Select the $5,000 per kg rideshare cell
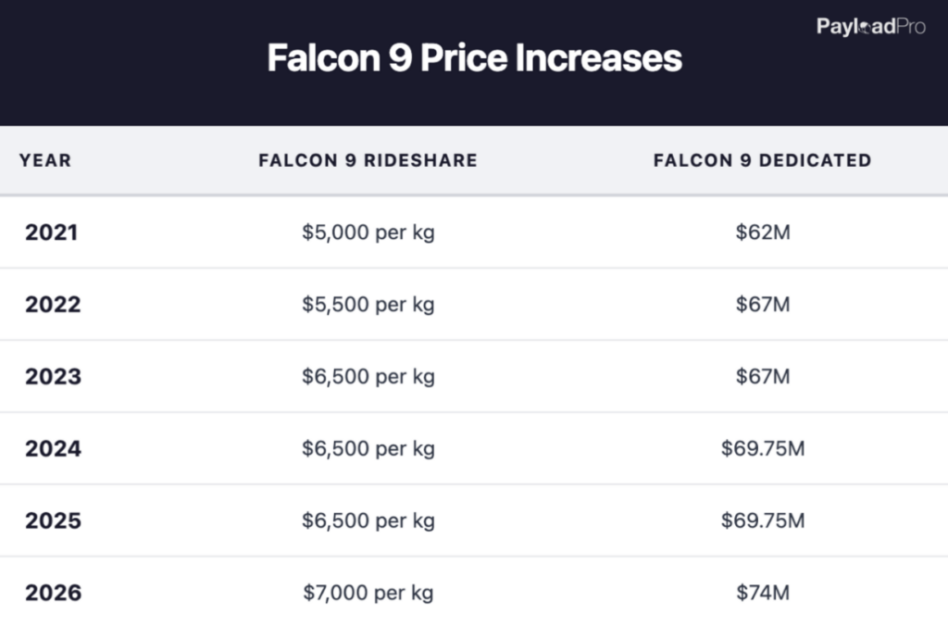Viewport: 948px width, 639px height. [x=368, y=233]
